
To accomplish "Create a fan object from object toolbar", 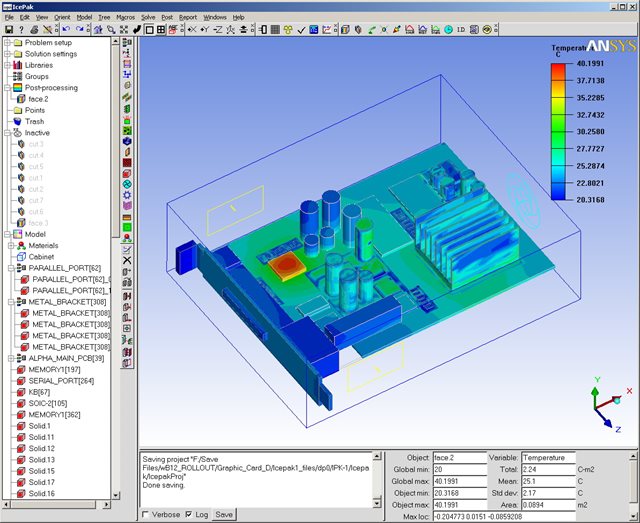I will tap(127, 184).
